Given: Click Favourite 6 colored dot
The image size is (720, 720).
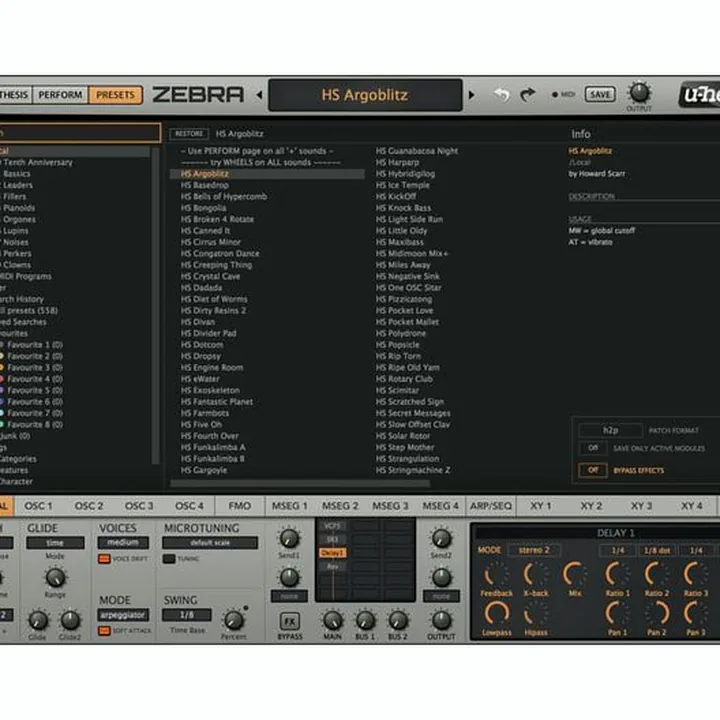Looking at the screenshot, I should click(x=1, y=402).
